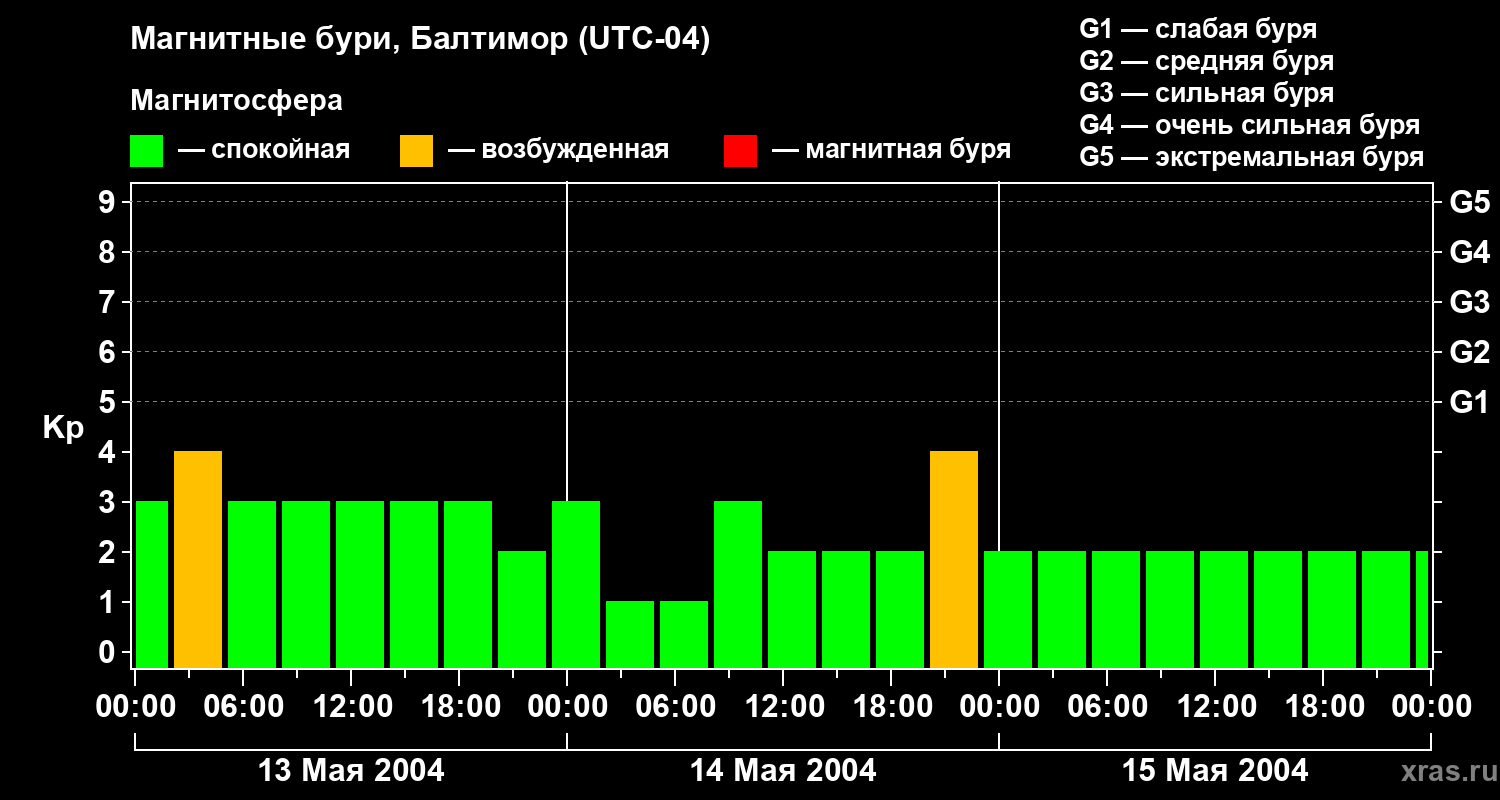Click the green "спокойная" legend swatch
The image size is (1500, 800).
point(146,151)
